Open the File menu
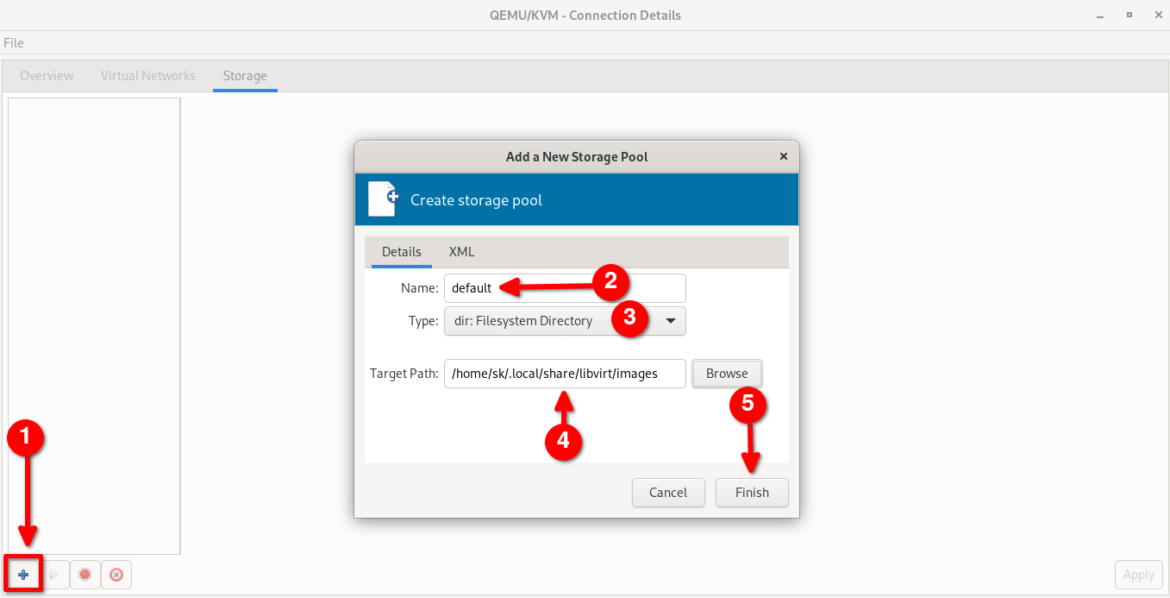 click(14, 43)
